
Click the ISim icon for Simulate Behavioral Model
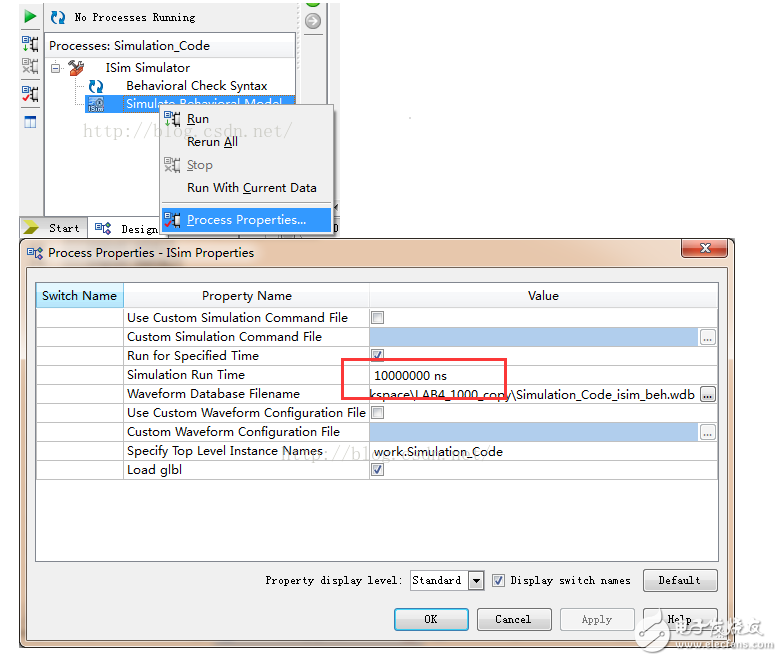(x=96, y=104)
